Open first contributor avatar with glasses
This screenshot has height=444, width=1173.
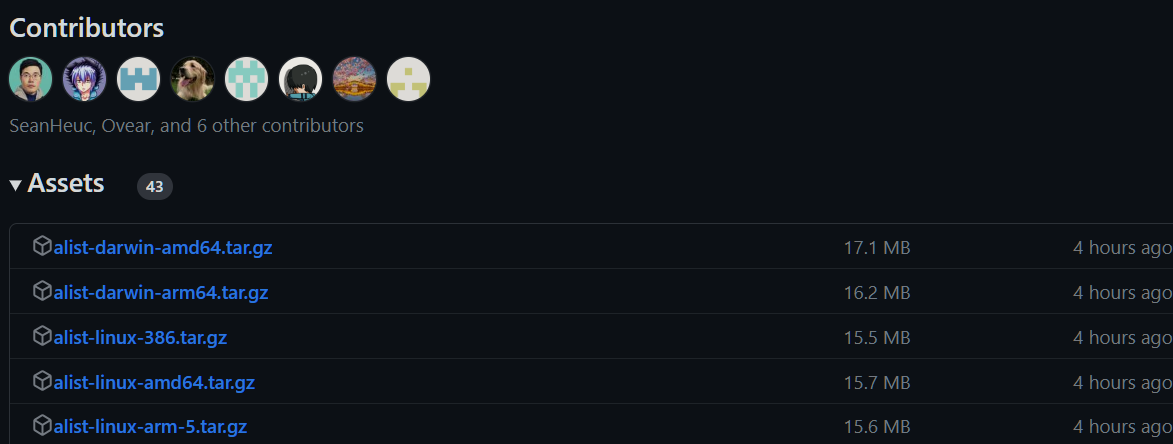coord(31,79)
